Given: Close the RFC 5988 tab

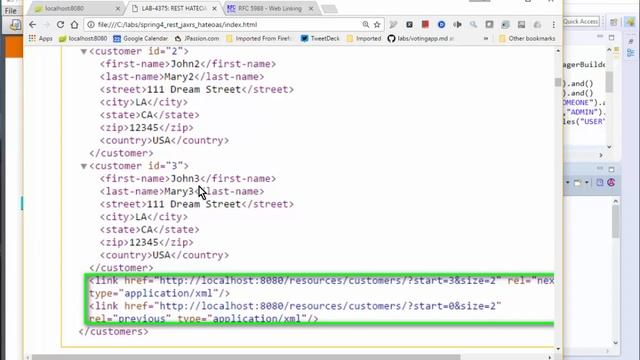Looking at the screenshot, I should click(311, 8).
